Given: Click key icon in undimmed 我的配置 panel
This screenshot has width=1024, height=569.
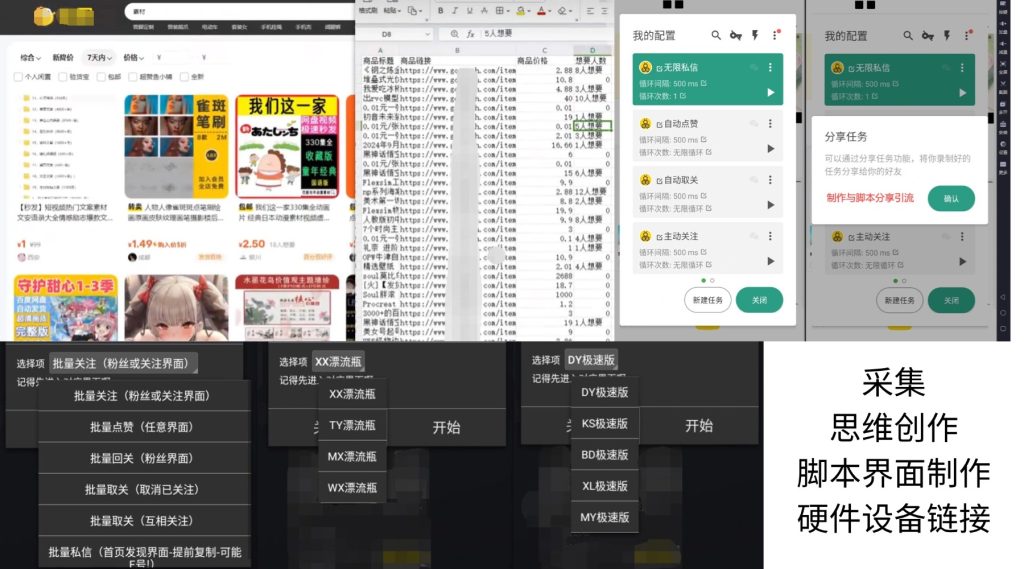Looking at the screenshot, I should tap(736, 35).
